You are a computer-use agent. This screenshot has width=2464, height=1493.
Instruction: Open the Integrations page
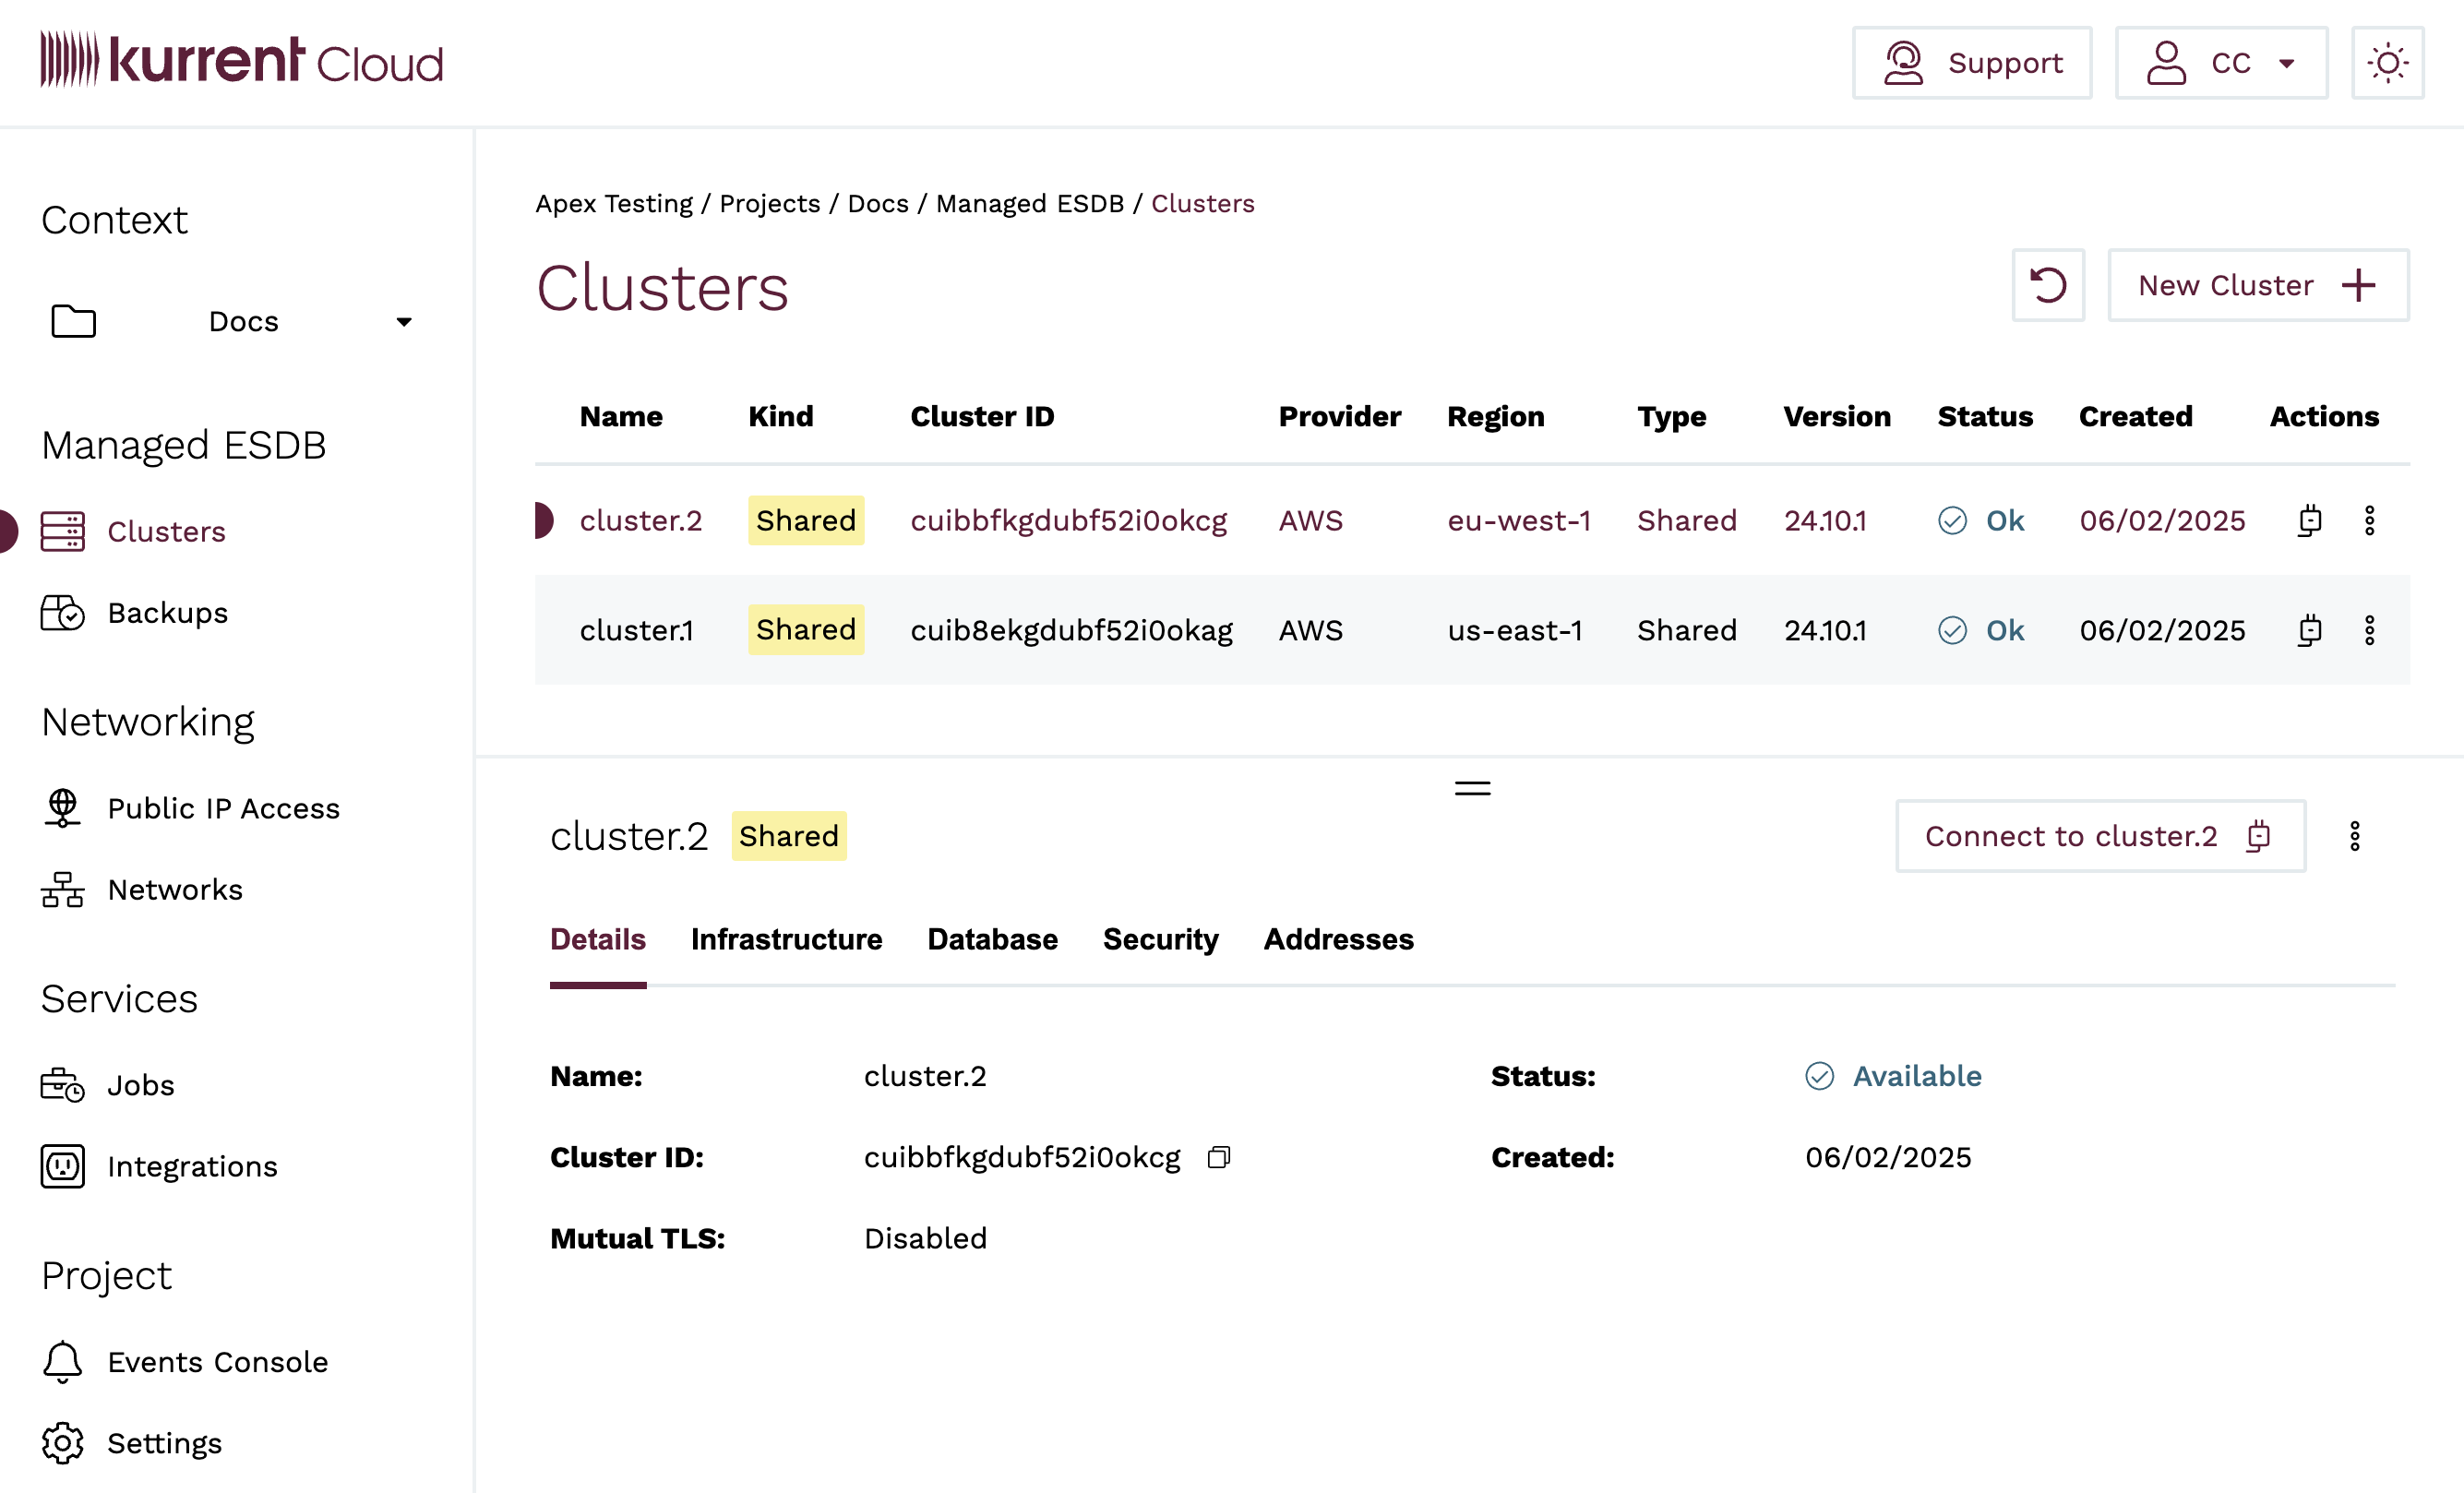pyautogui.click(x=192, y=1166)
